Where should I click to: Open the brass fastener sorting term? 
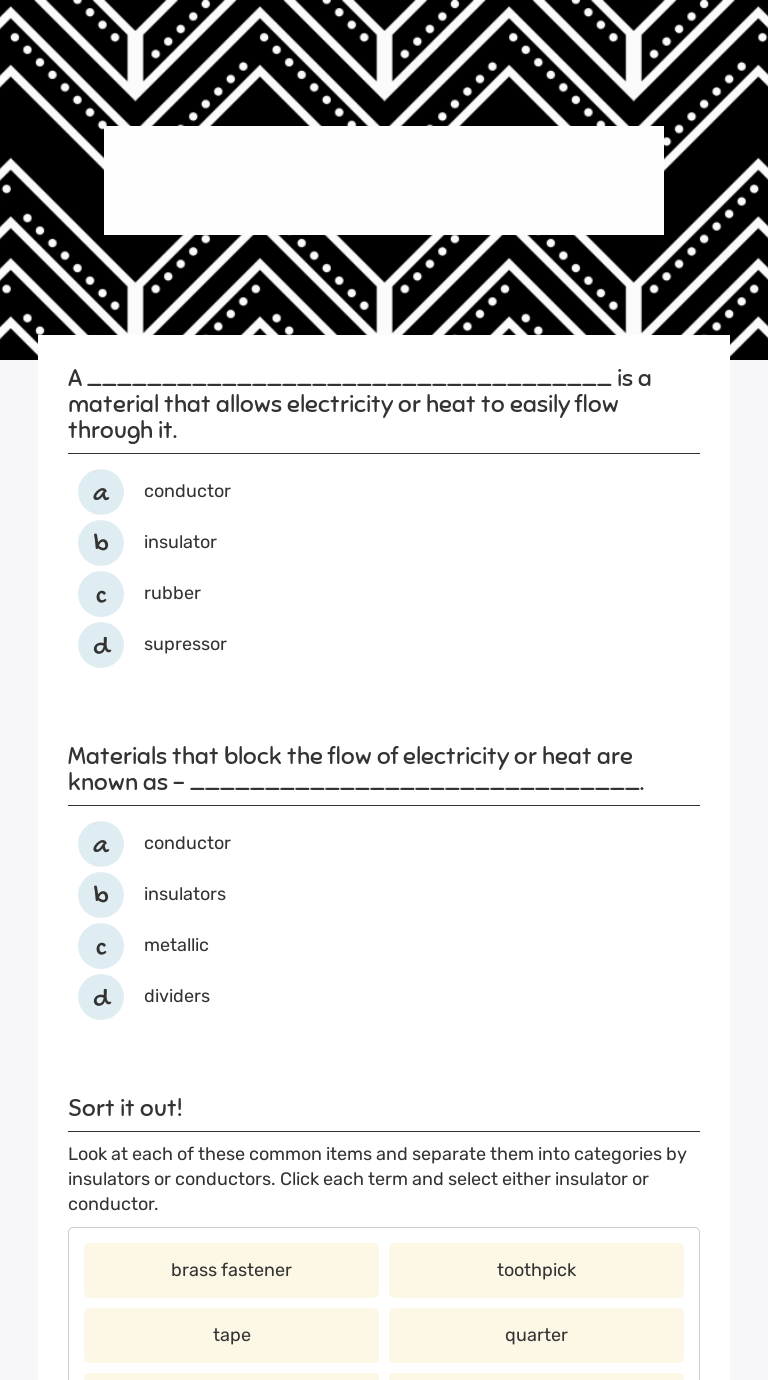pos(231,1270)
